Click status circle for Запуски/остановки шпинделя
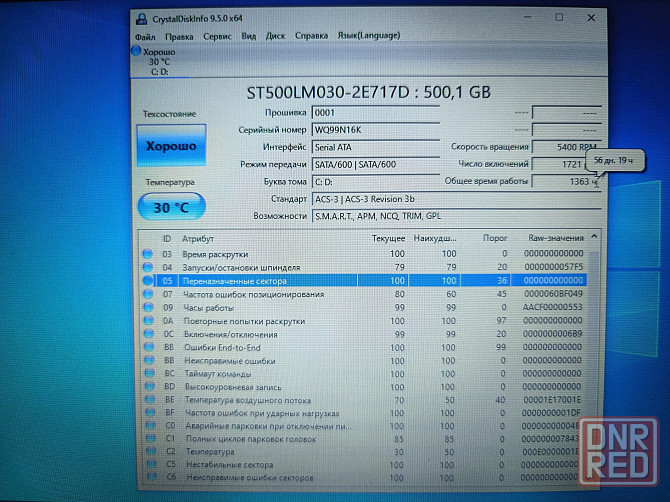Viewport: 670px width, 502px height. tap(148, 267)
